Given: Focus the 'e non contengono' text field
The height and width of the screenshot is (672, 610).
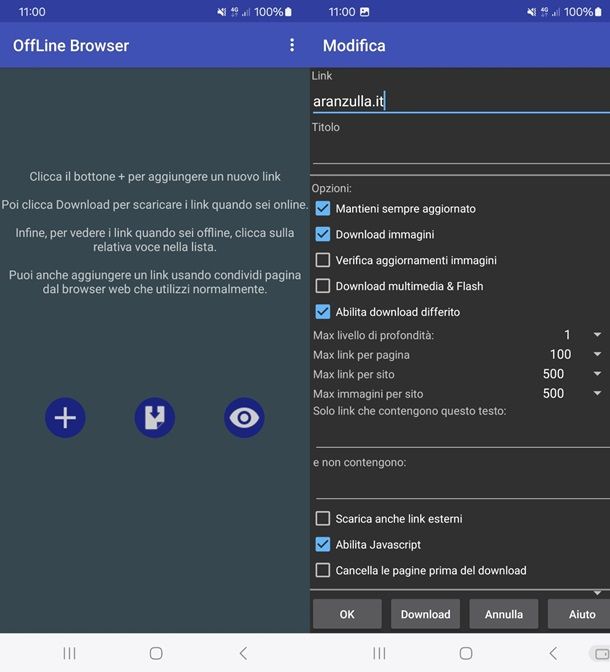Looking at the screenshot, I should point(461,486).
